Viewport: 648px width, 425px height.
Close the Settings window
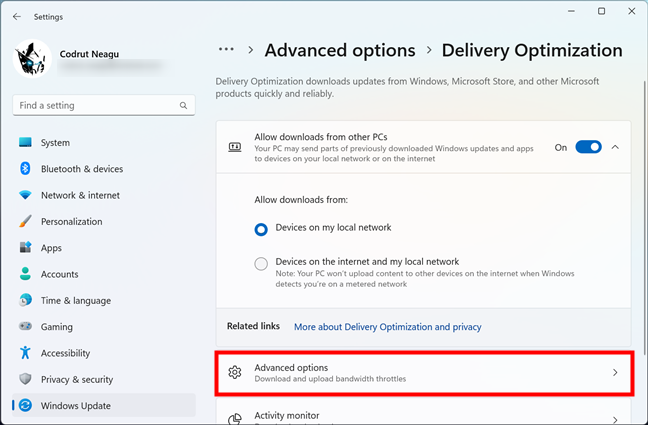(x=631, y=11)
